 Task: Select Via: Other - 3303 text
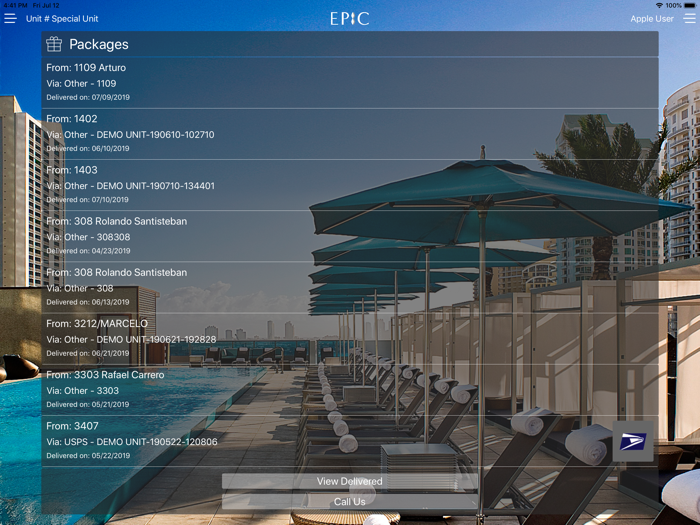(83, 391)
